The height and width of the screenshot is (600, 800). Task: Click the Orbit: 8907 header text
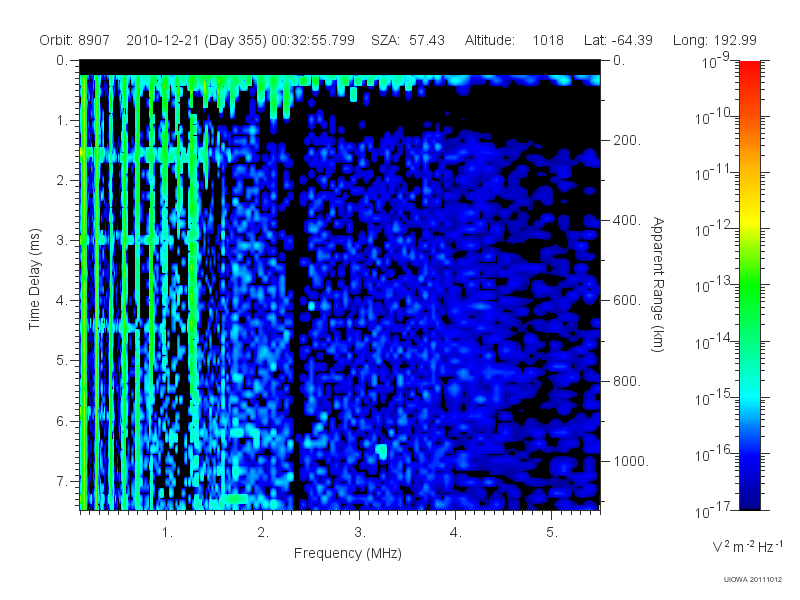(74, 40)
